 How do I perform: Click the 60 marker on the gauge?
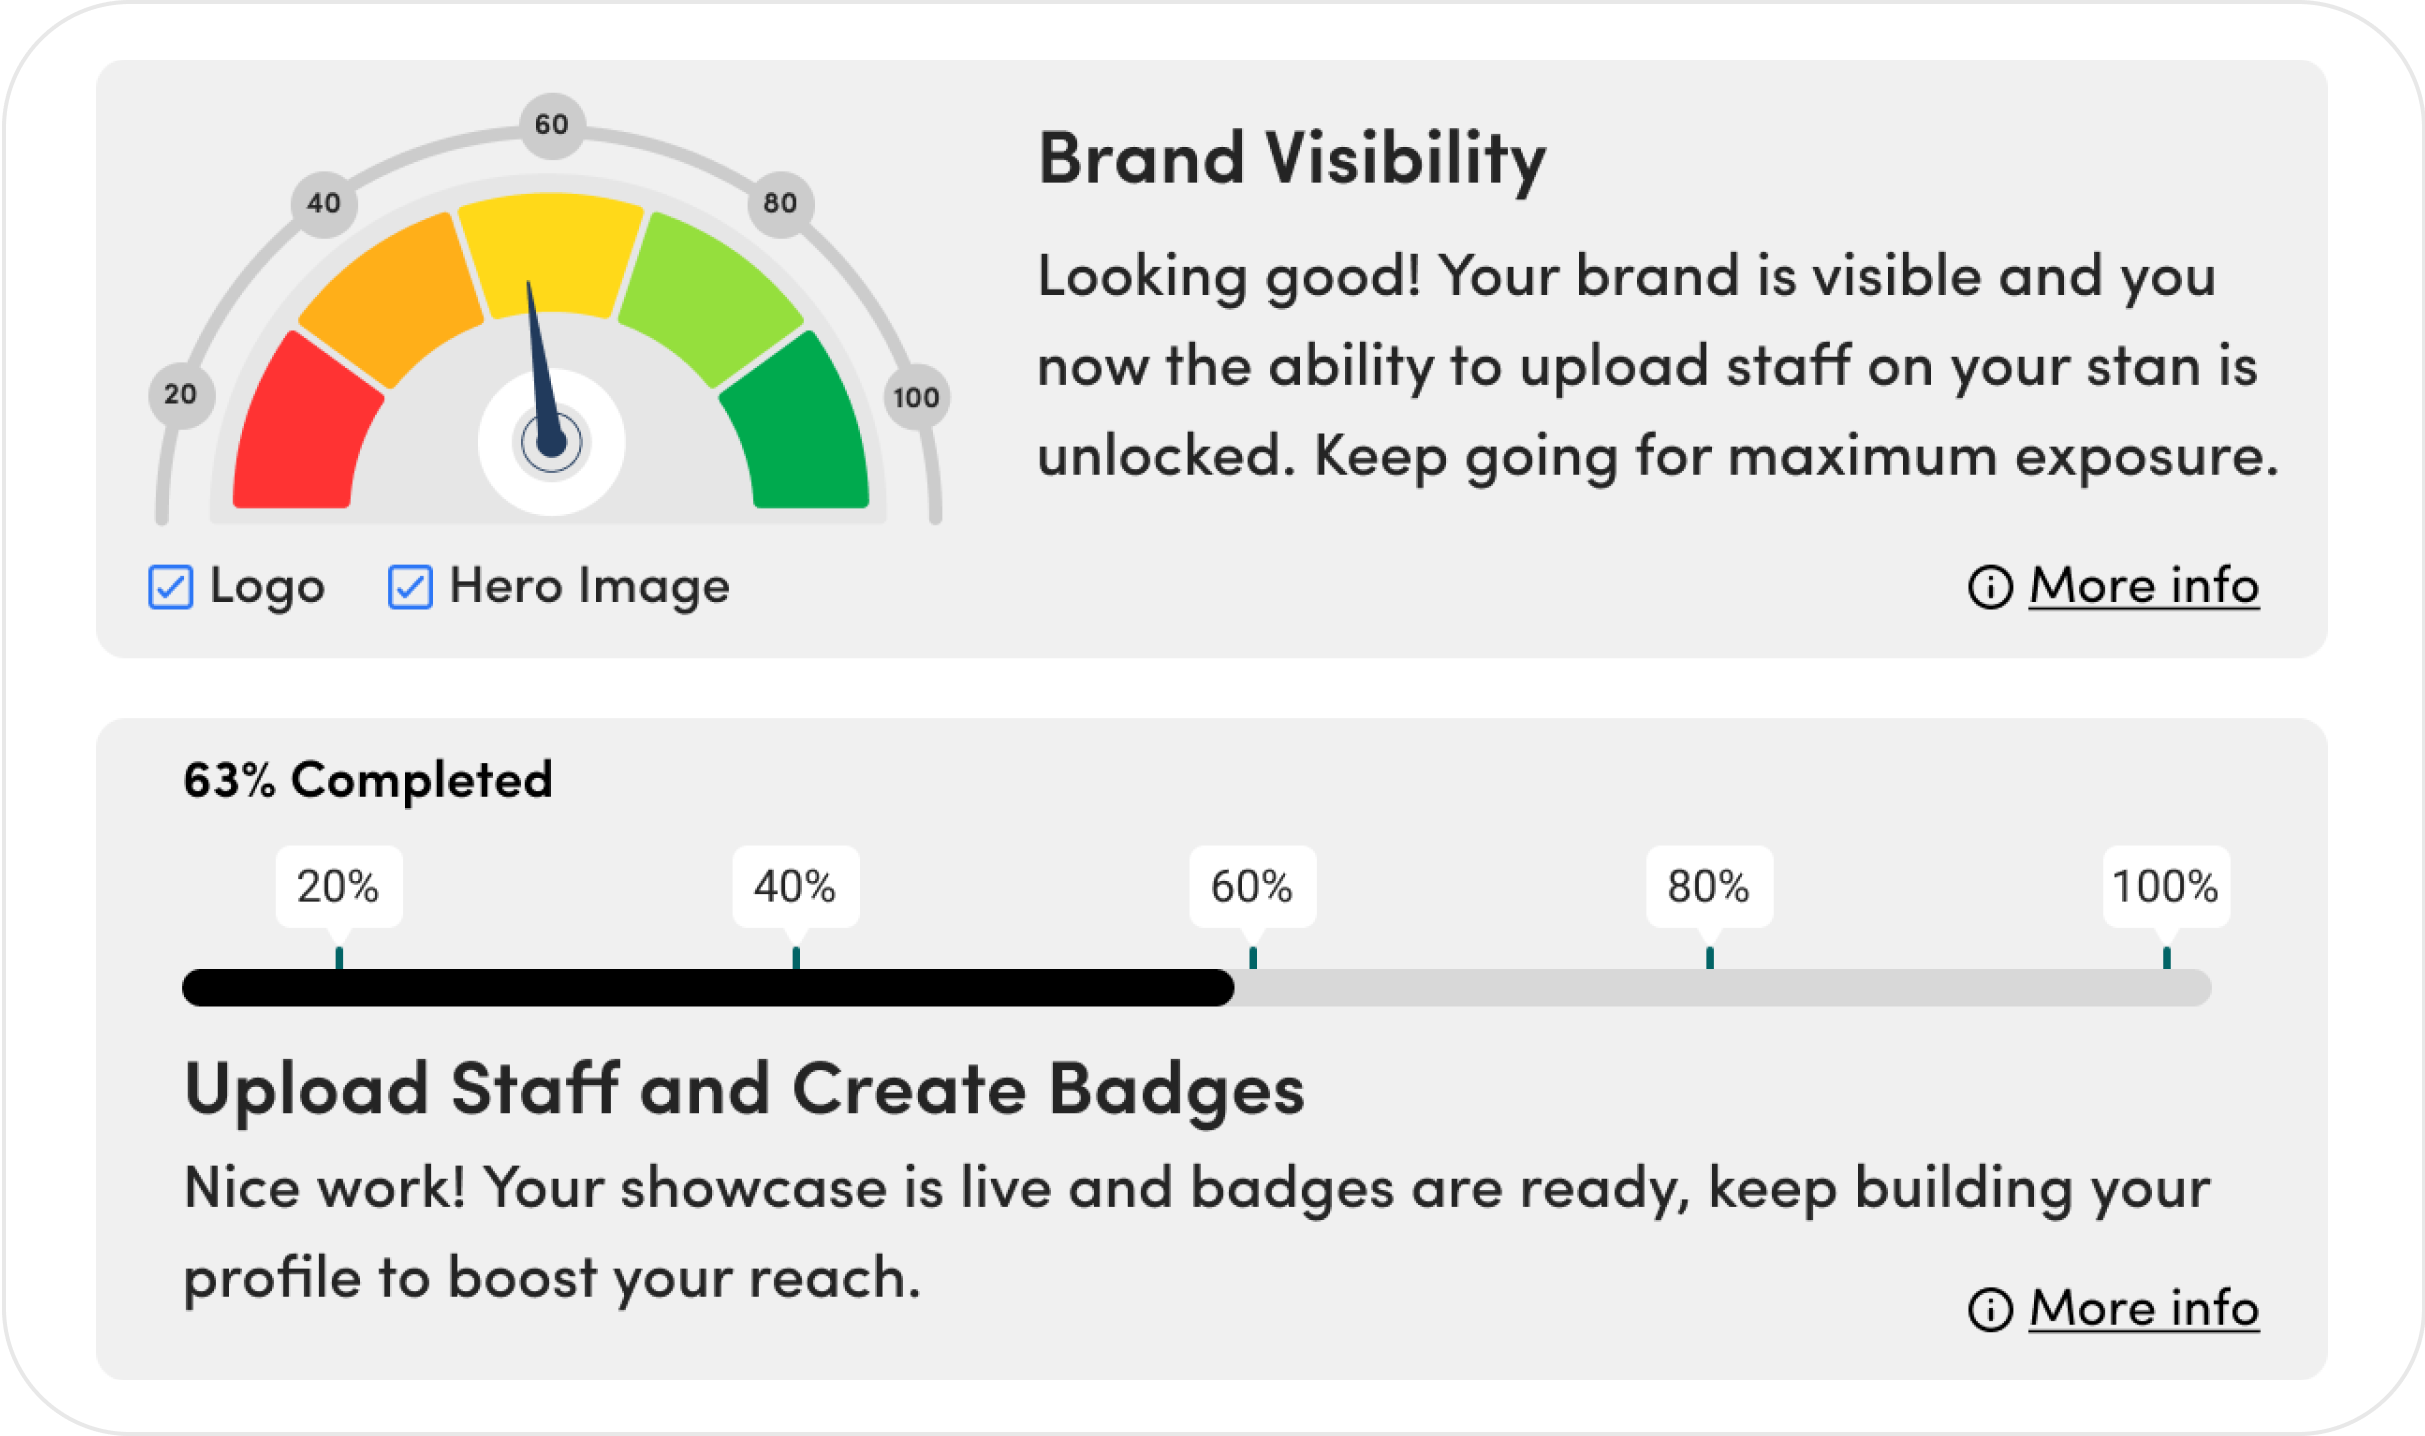point(551,124)
